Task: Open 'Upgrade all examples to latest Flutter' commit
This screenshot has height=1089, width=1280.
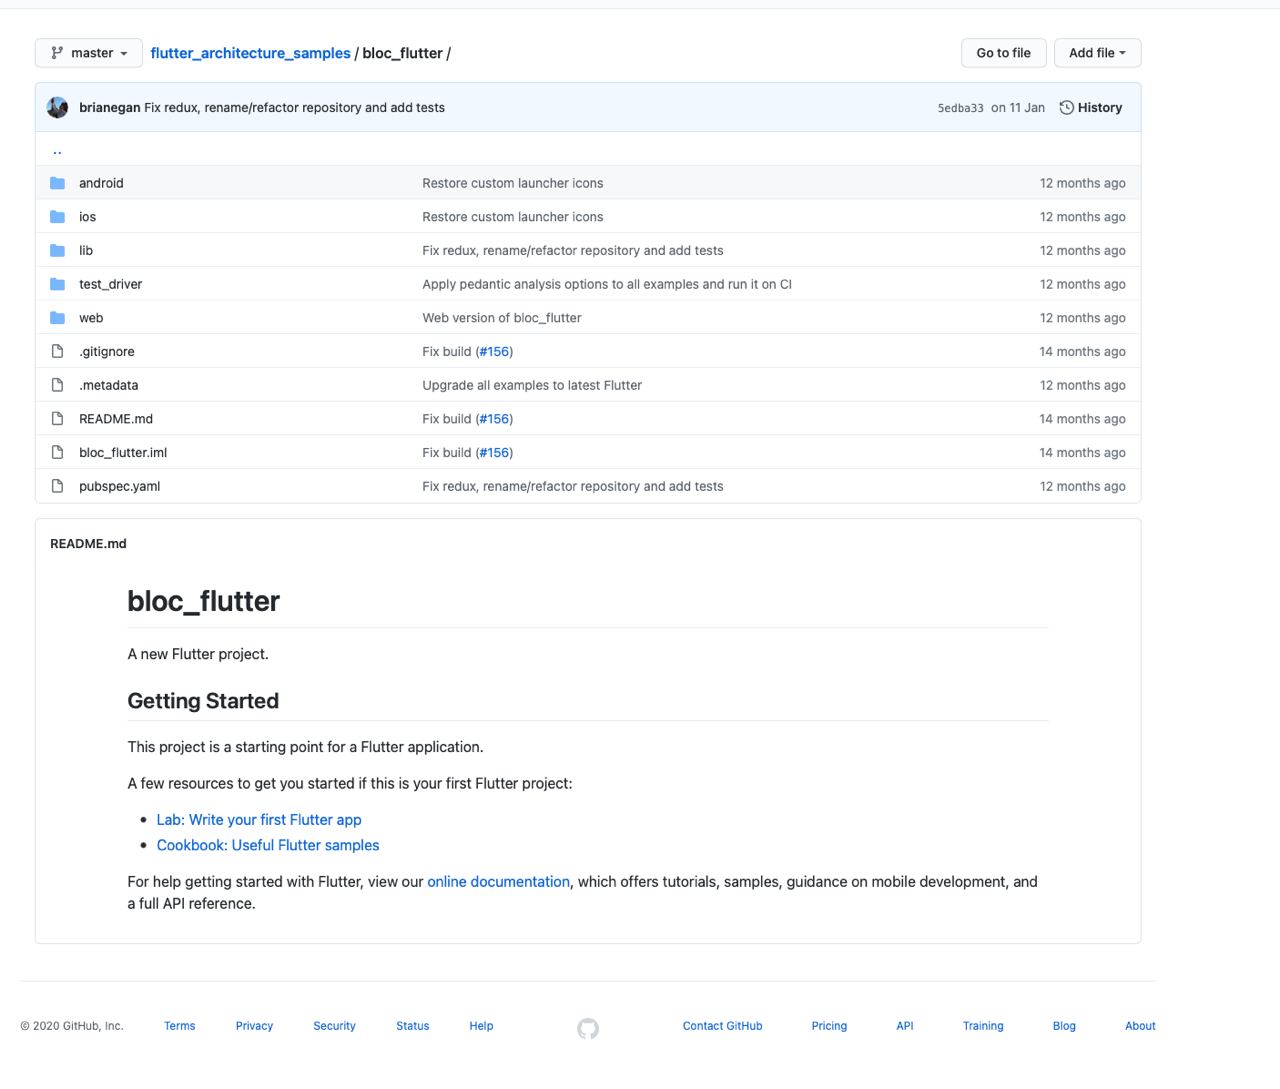Action: pos(532,385)
